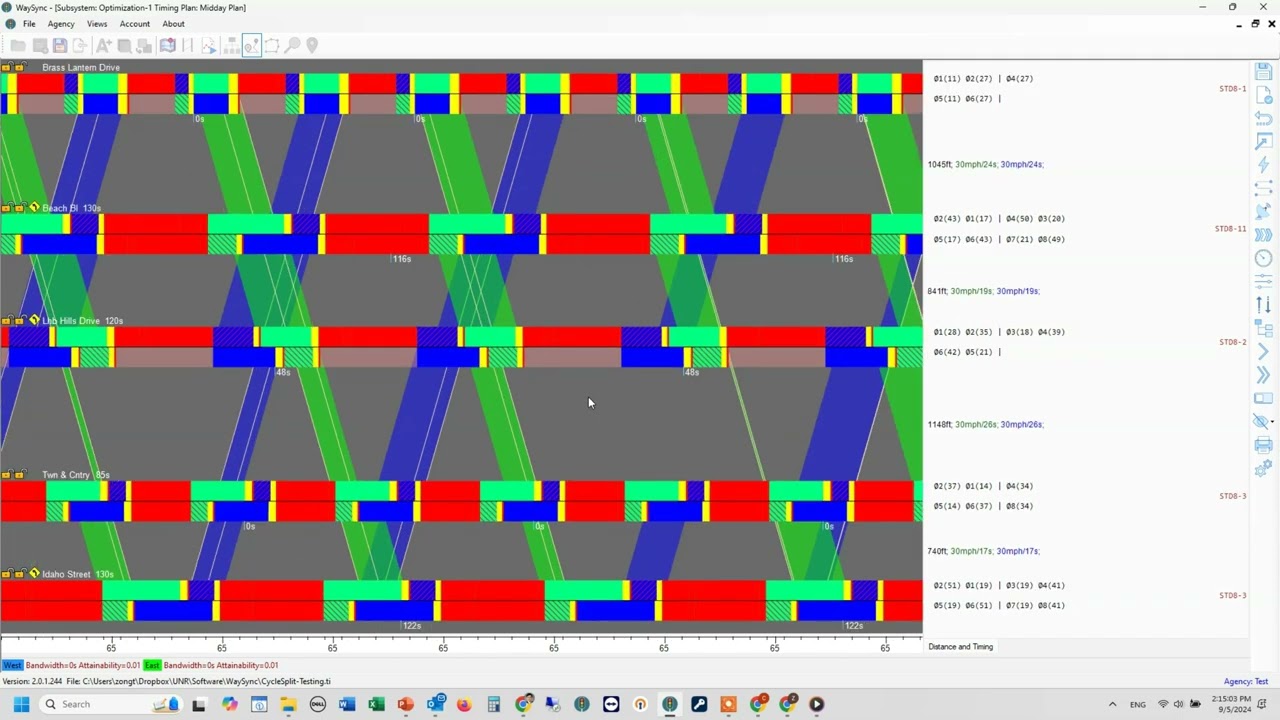Click the save icon in right sidebar
Image resolution: width=1280 pixels, height=720 pixels.
coord(1264,72)
